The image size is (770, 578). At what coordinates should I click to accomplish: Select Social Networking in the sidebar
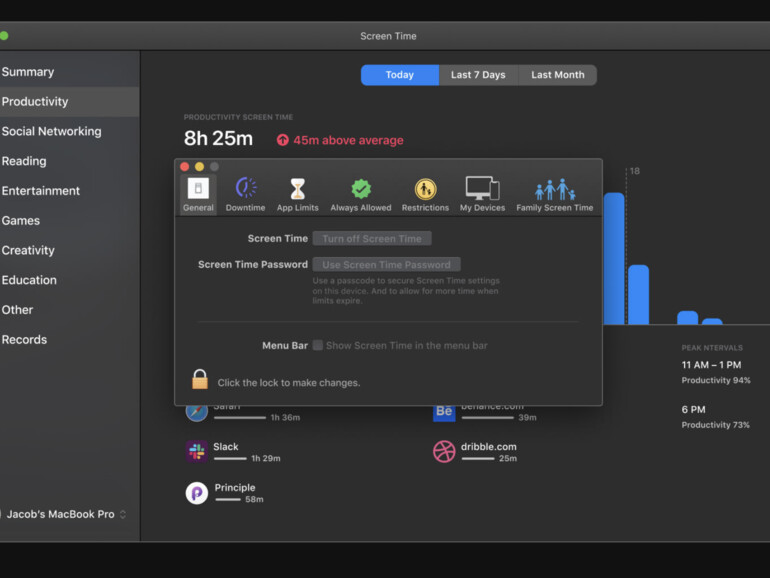point(69,132)
